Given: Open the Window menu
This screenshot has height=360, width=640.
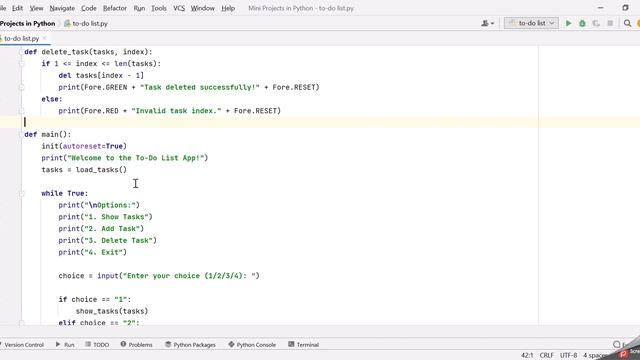Looking at the screenshot, I should pos(202,8).
